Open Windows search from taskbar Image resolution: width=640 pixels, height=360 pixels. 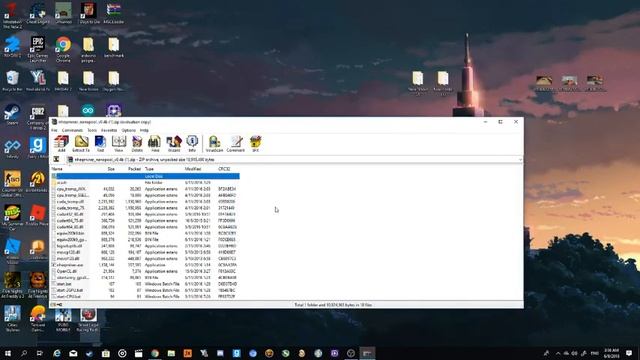[x=24, y=353]
